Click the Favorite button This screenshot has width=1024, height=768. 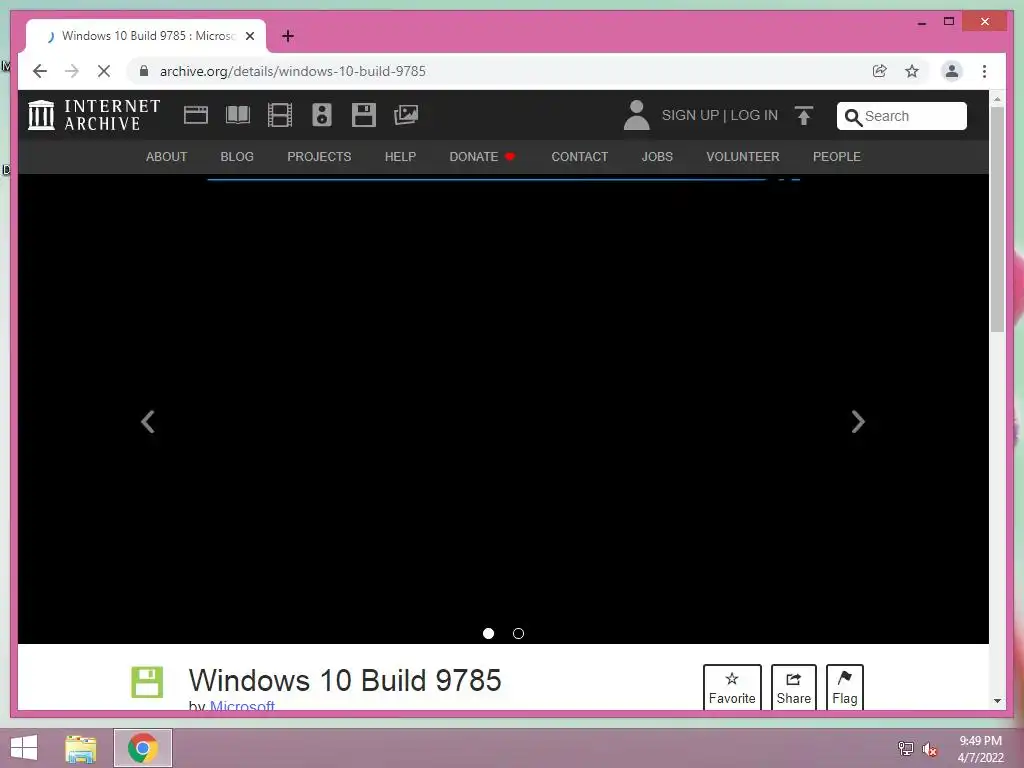(732, 687)
